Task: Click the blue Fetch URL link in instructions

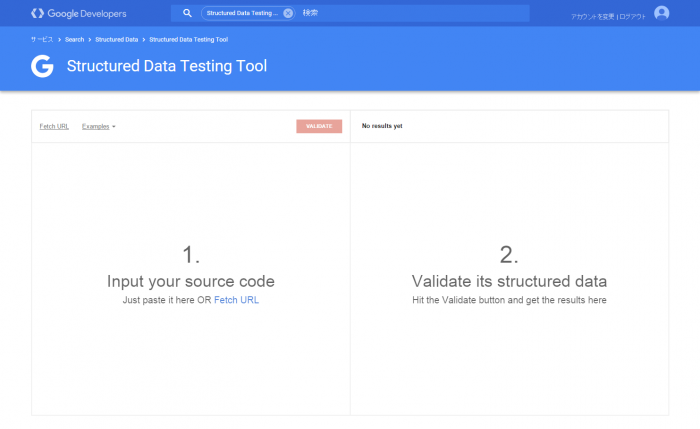Action: click(x=237, y=300)
